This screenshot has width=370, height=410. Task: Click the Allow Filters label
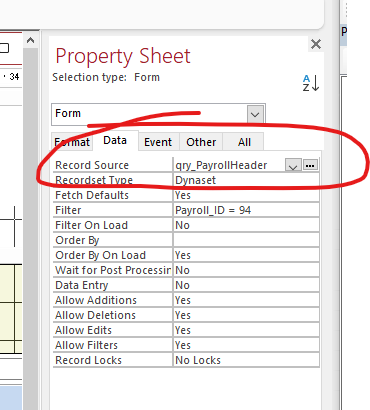pos(86,345)
